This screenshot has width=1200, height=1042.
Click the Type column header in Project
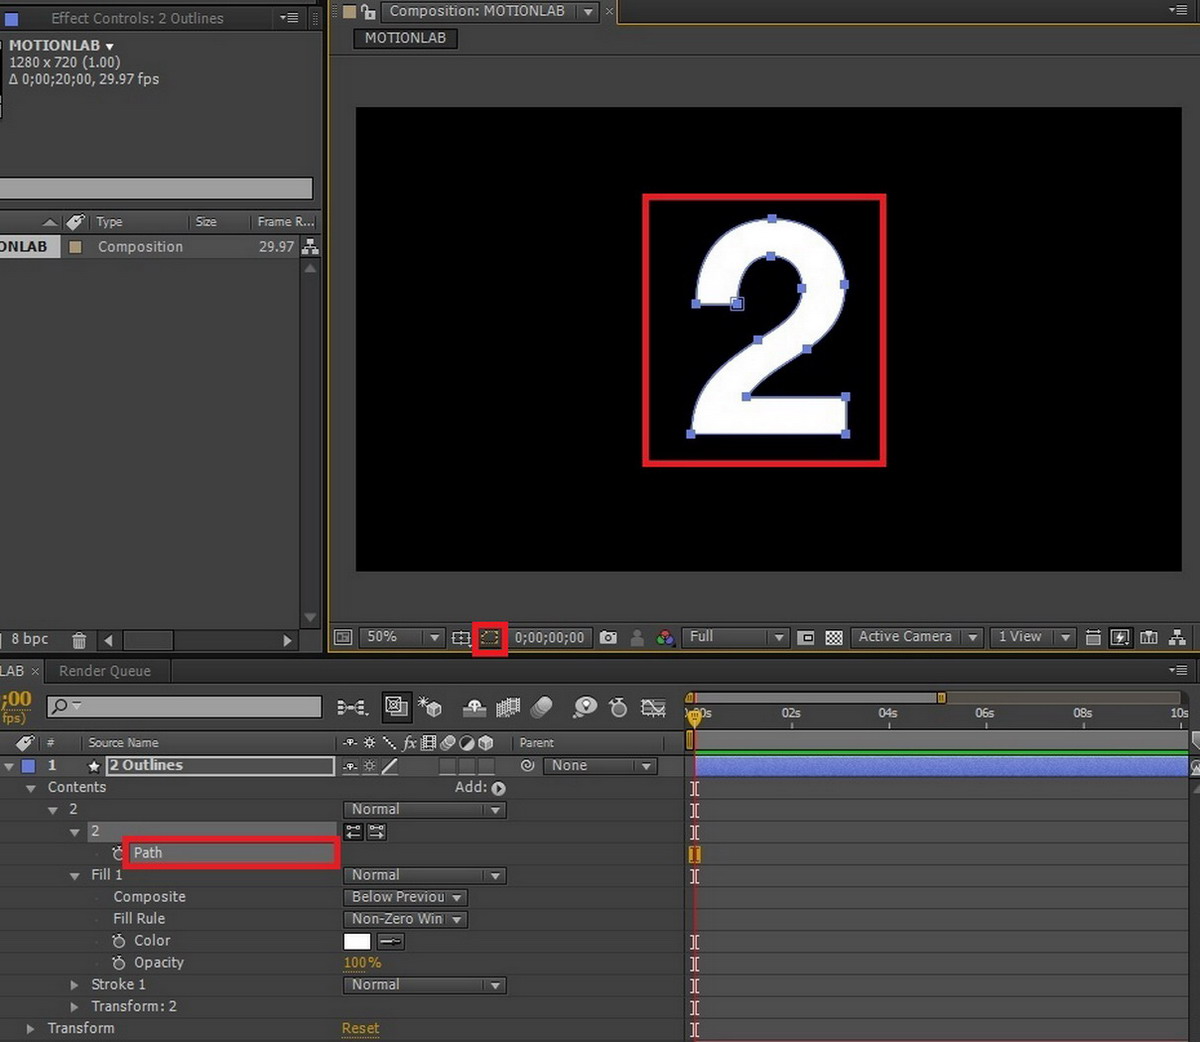click(x=109, y=222)
